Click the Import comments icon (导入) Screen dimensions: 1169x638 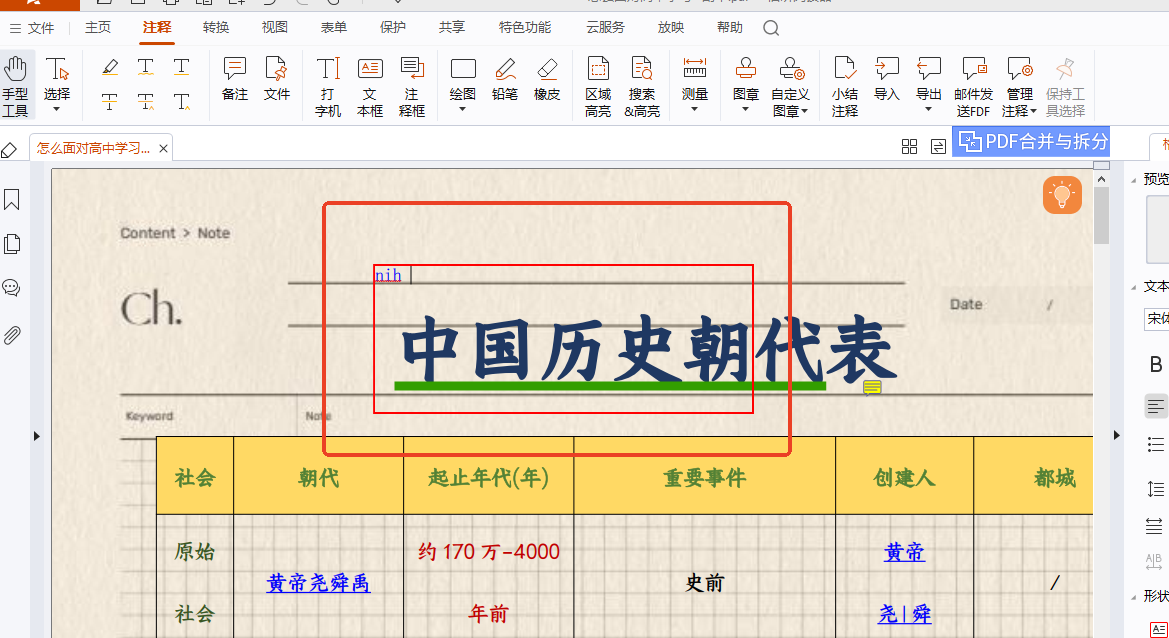[x=887, y=80]
